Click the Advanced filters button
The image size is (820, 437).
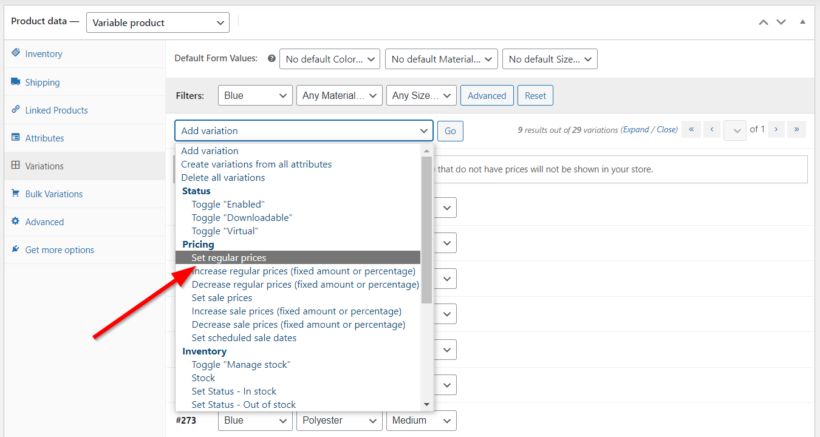point(487,96)
